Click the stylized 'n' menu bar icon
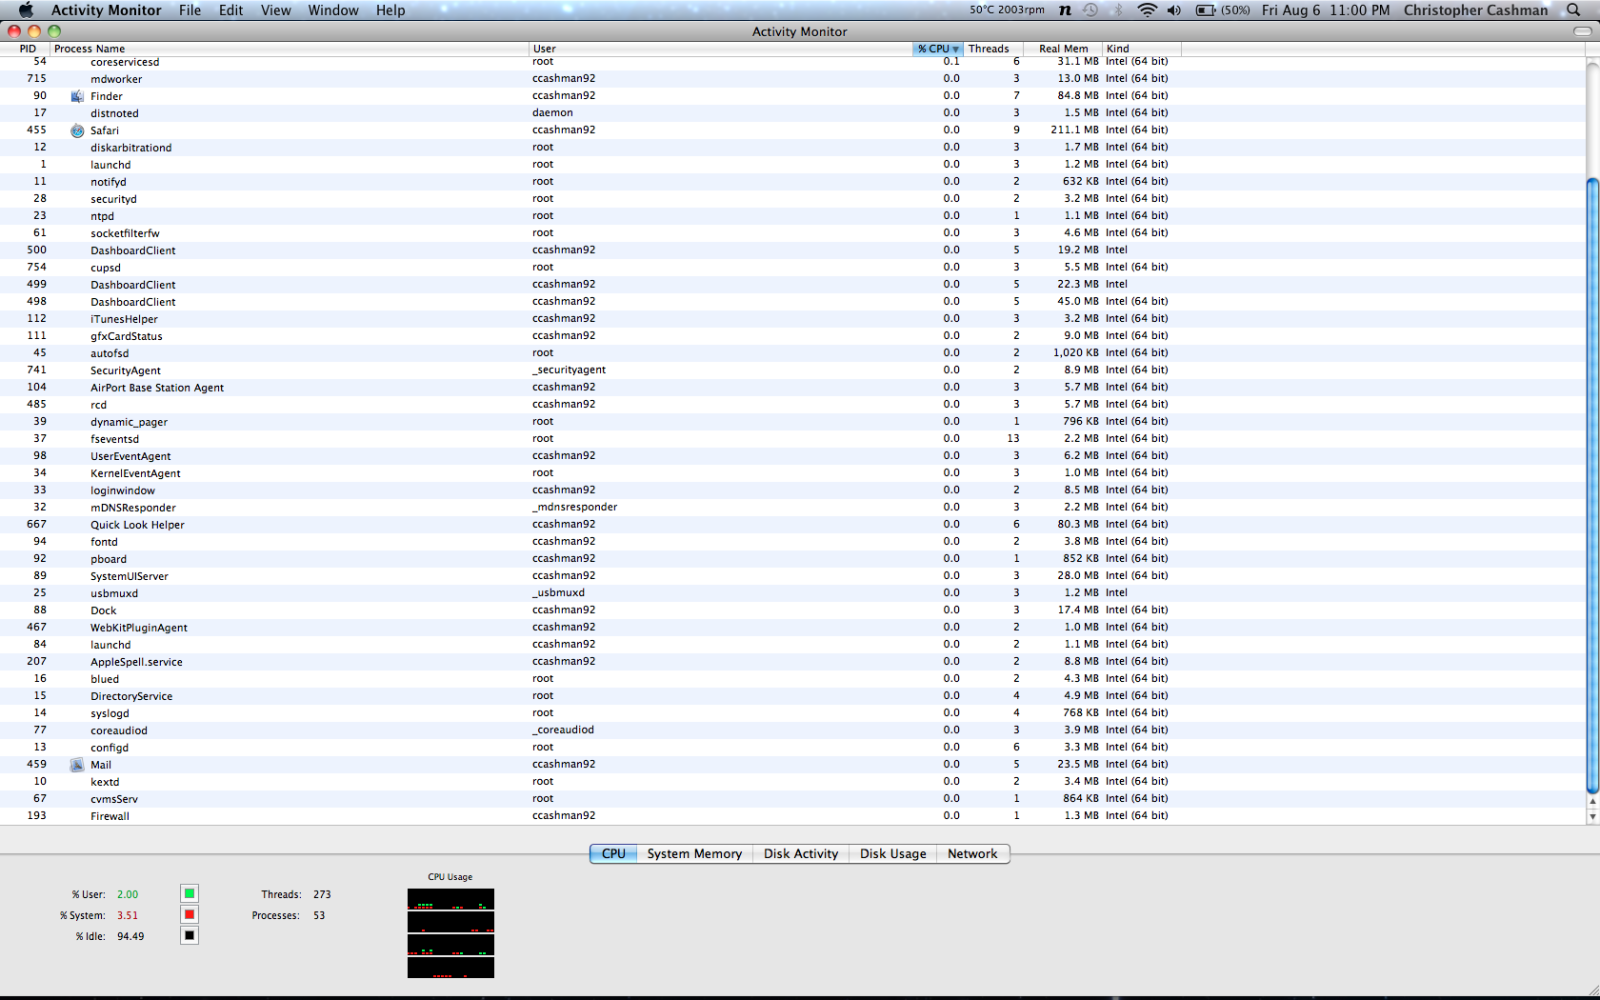This screenshot has height=1000, width=1600. click(x=1065, y=10)
